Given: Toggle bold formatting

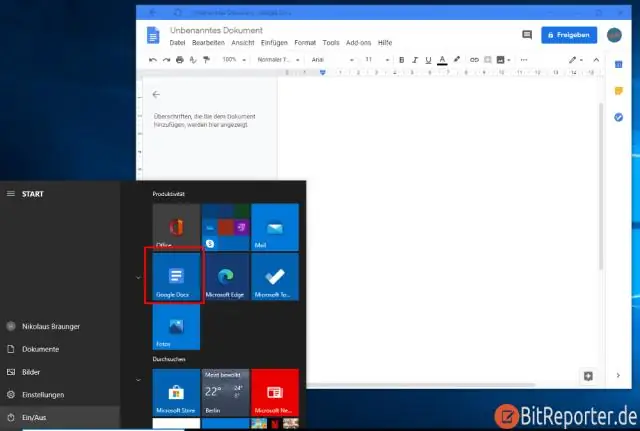Looking at the screenshot, I should (x=402, y=60).
